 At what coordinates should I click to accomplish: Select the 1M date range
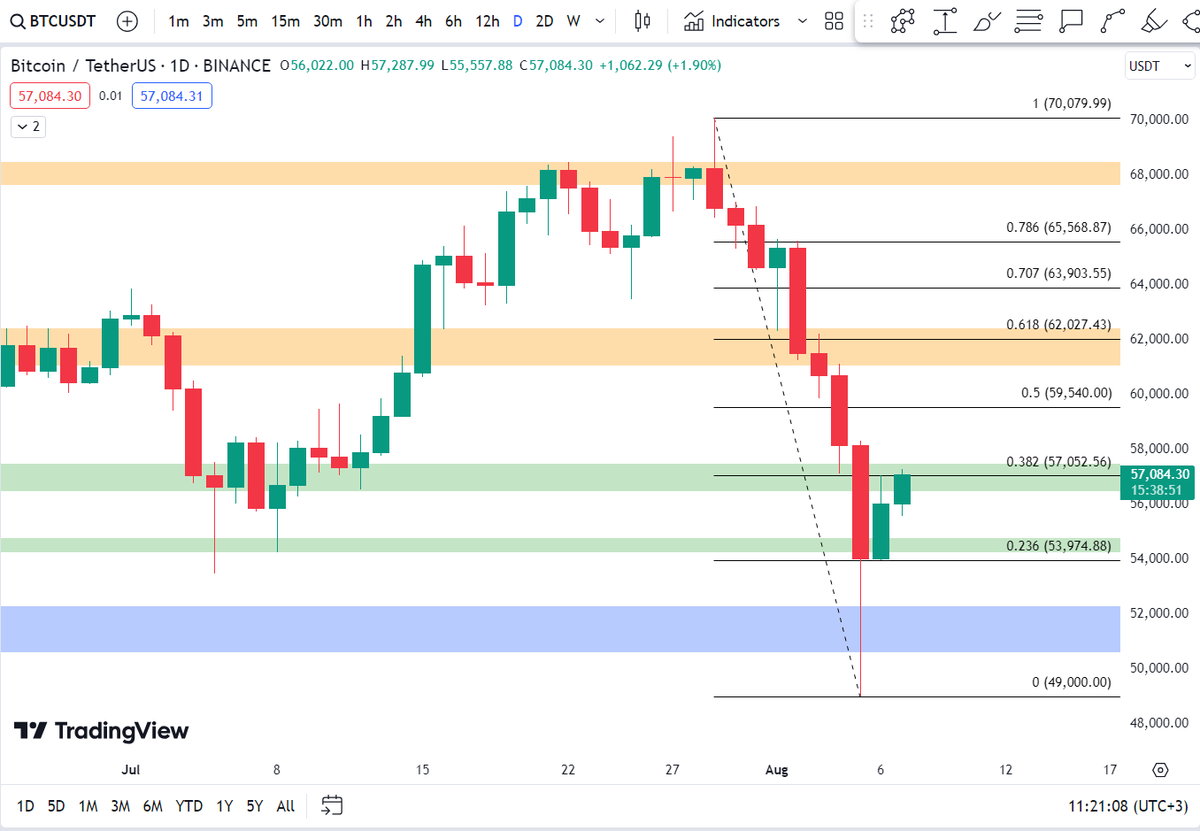click(88, 805)
